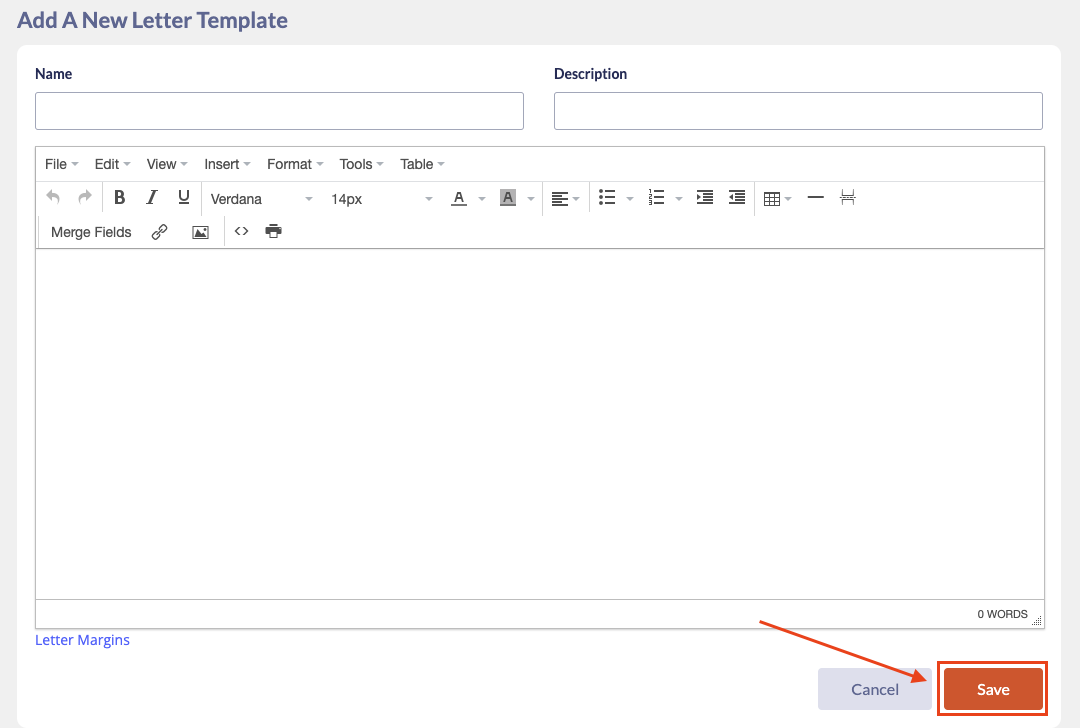Open the Verdana font family dropdown
1080x728 pixels.
pos(261,199)
